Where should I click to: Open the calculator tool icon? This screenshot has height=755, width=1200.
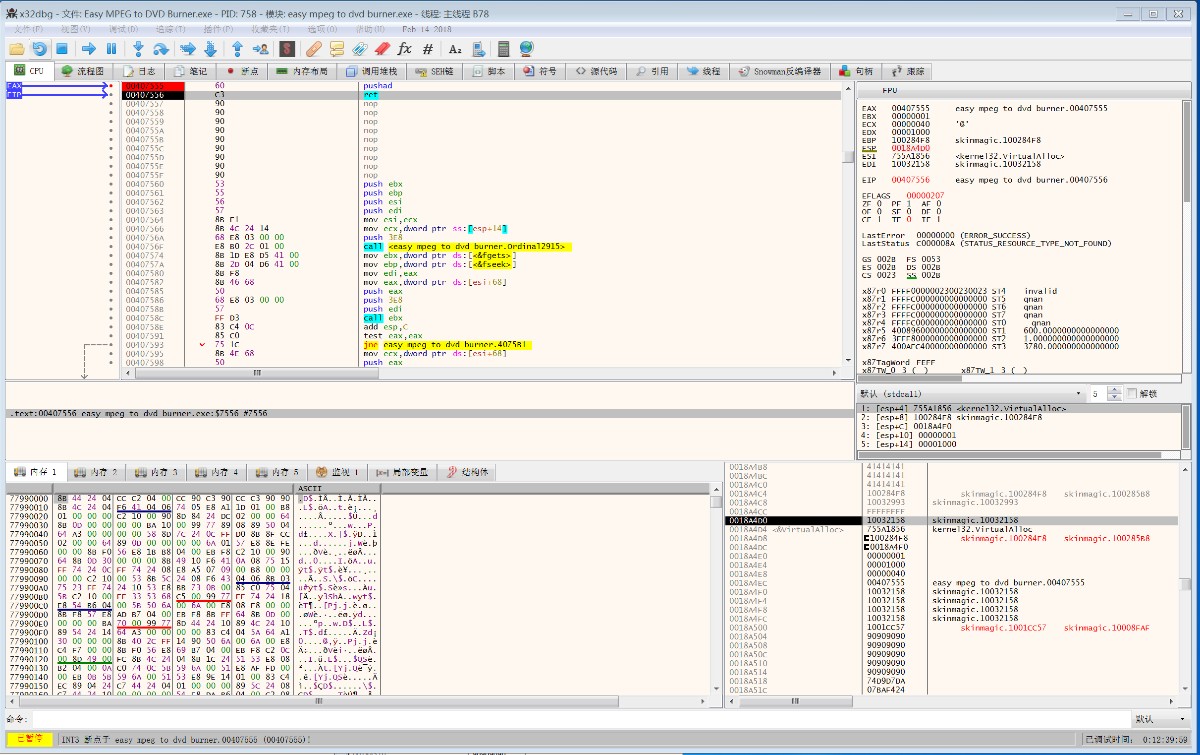(x=503, y=48)
